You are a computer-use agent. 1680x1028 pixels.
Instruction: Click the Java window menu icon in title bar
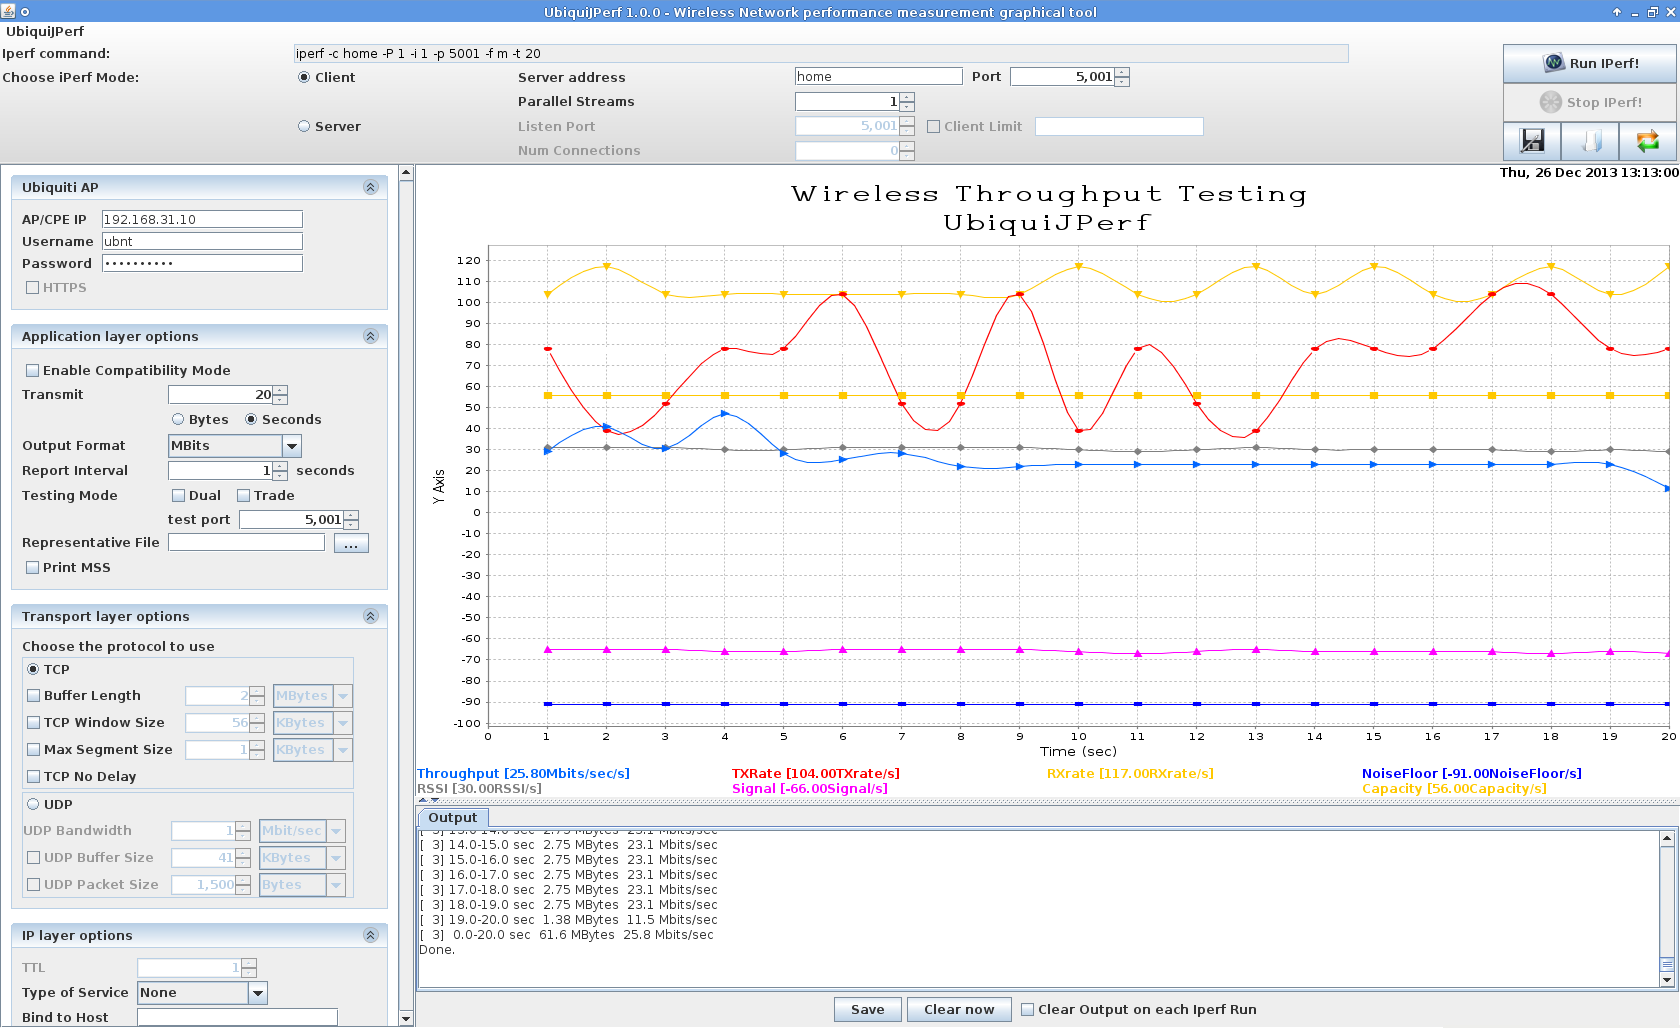tap(8, 11)
